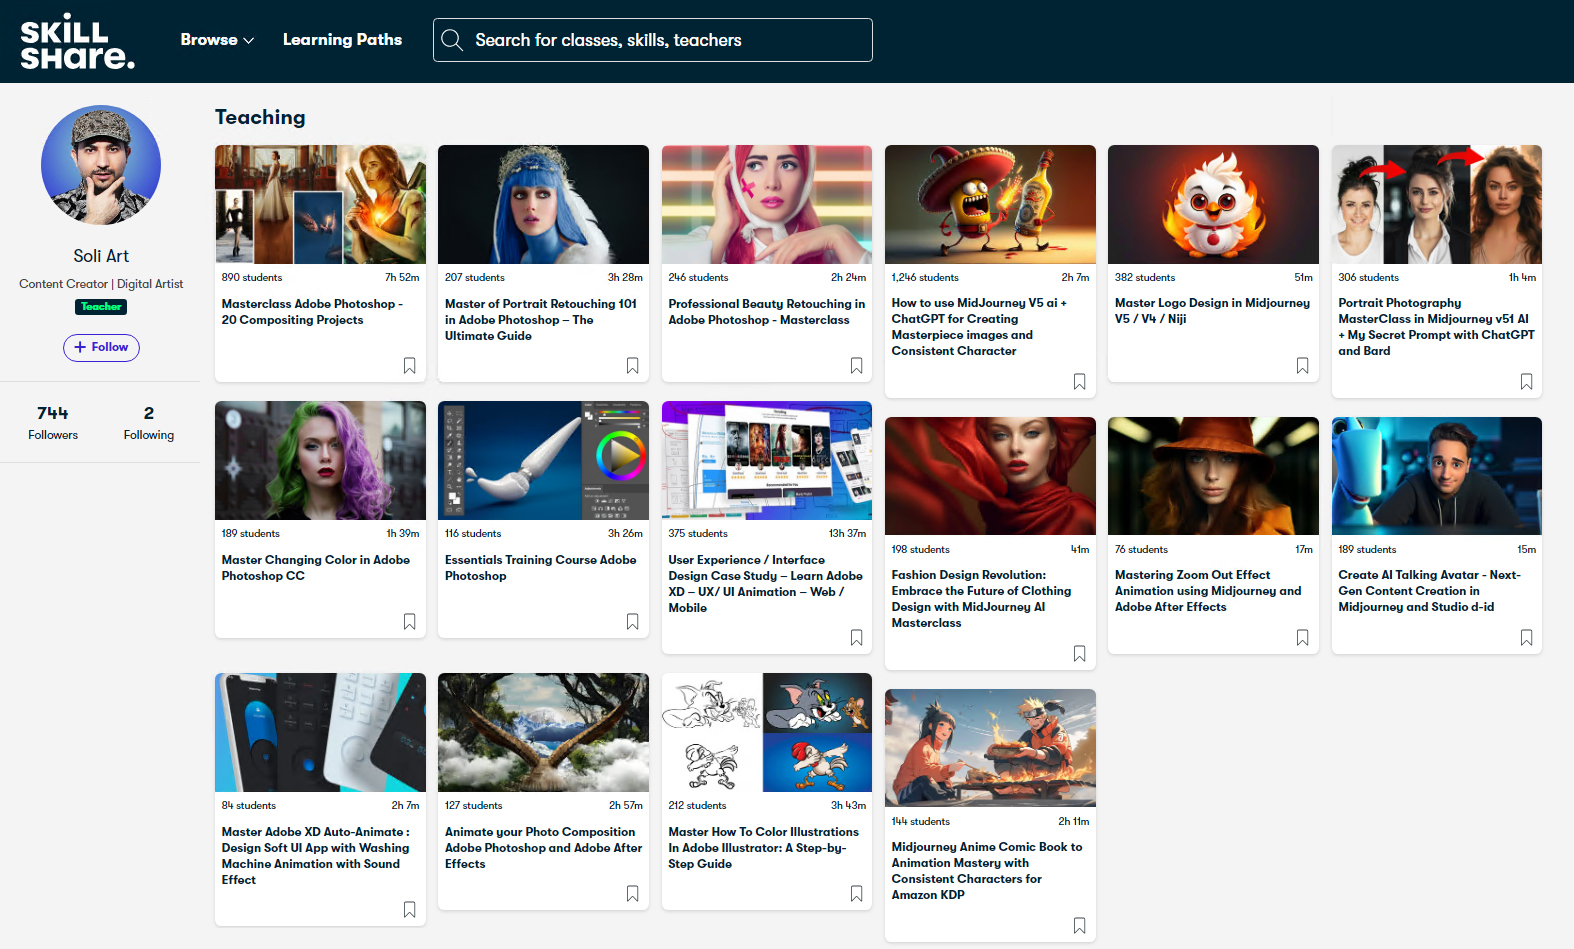Bookmark Master Logo Design in Midjourney
This screenshot has width=1574, height=949.
(x=1302, y=366)
